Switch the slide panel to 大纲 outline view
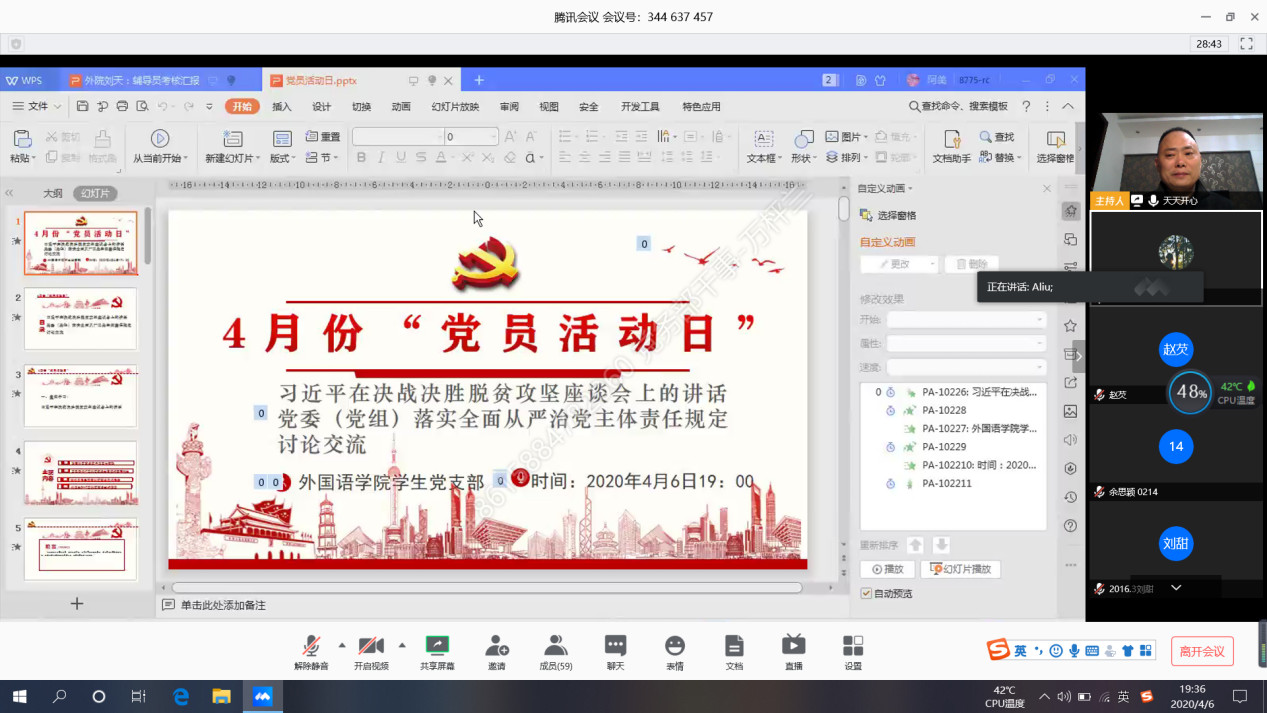This screenshot has width=1267, height=713. pyautogui.click(x=52, y=193)
